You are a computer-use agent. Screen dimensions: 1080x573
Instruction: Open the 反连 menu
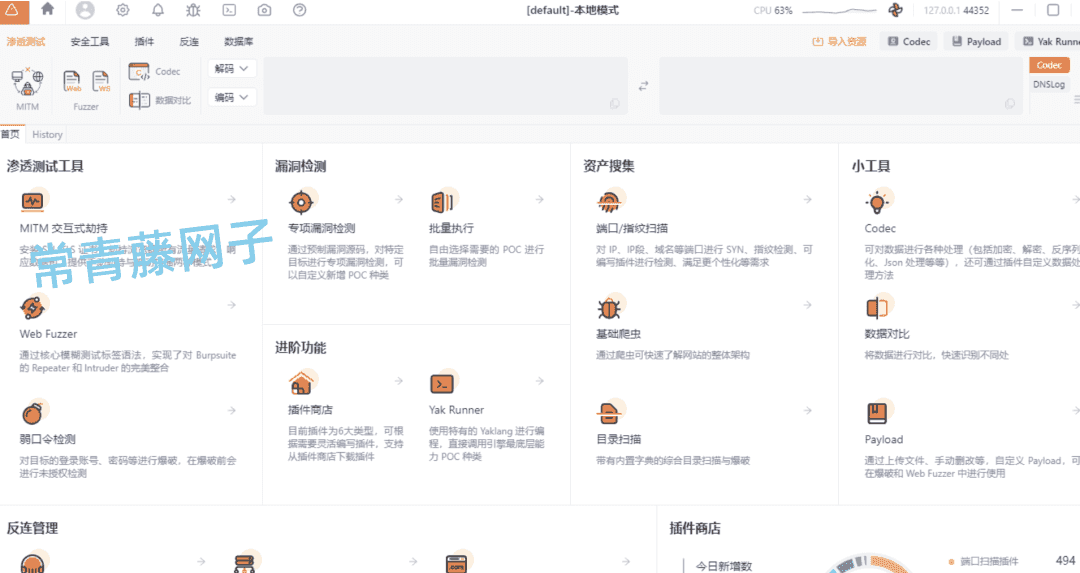(189, 41)
